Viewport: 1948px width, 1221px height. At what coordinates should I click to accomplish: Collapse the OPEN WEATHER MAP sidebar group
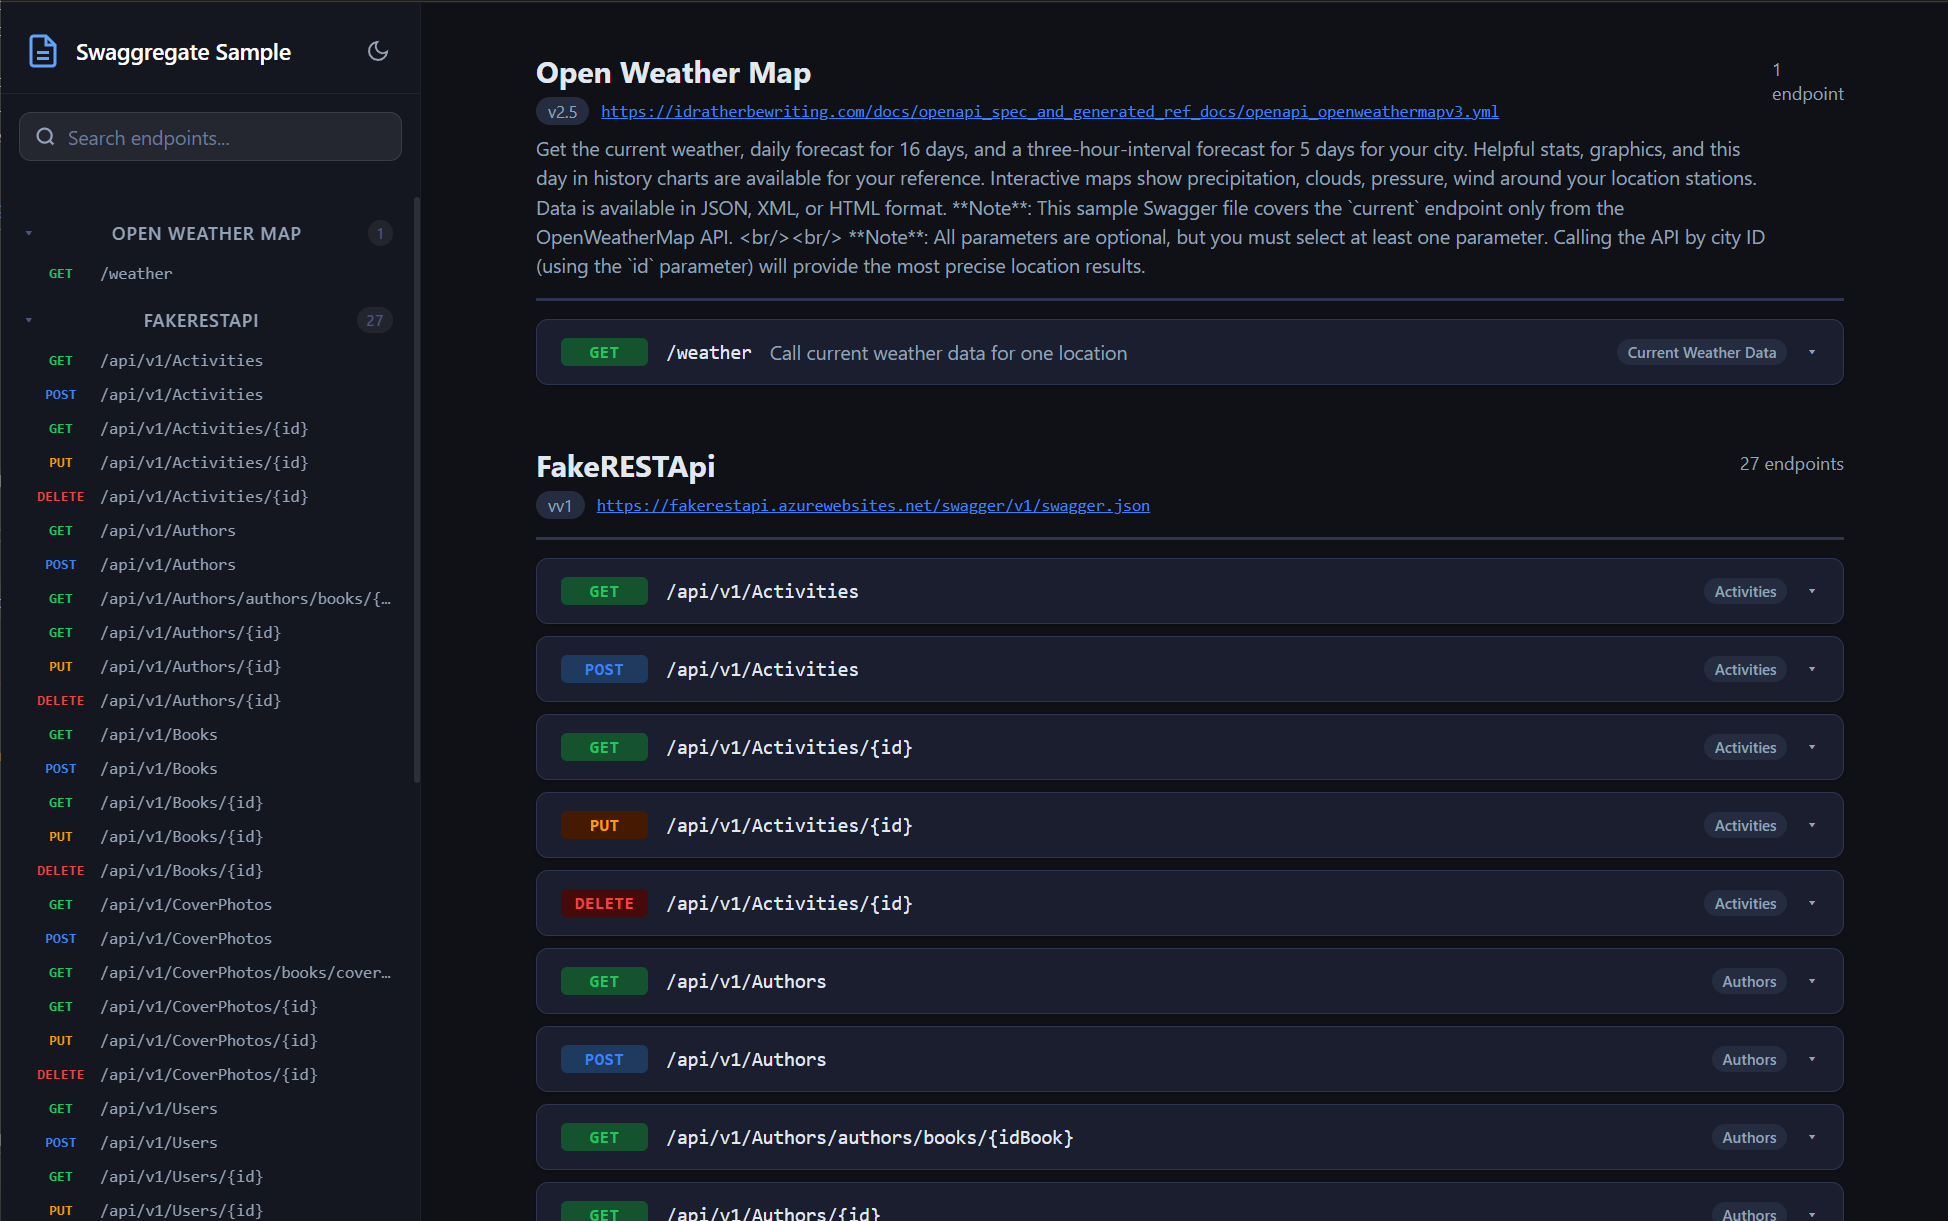(x=29, y=233)
